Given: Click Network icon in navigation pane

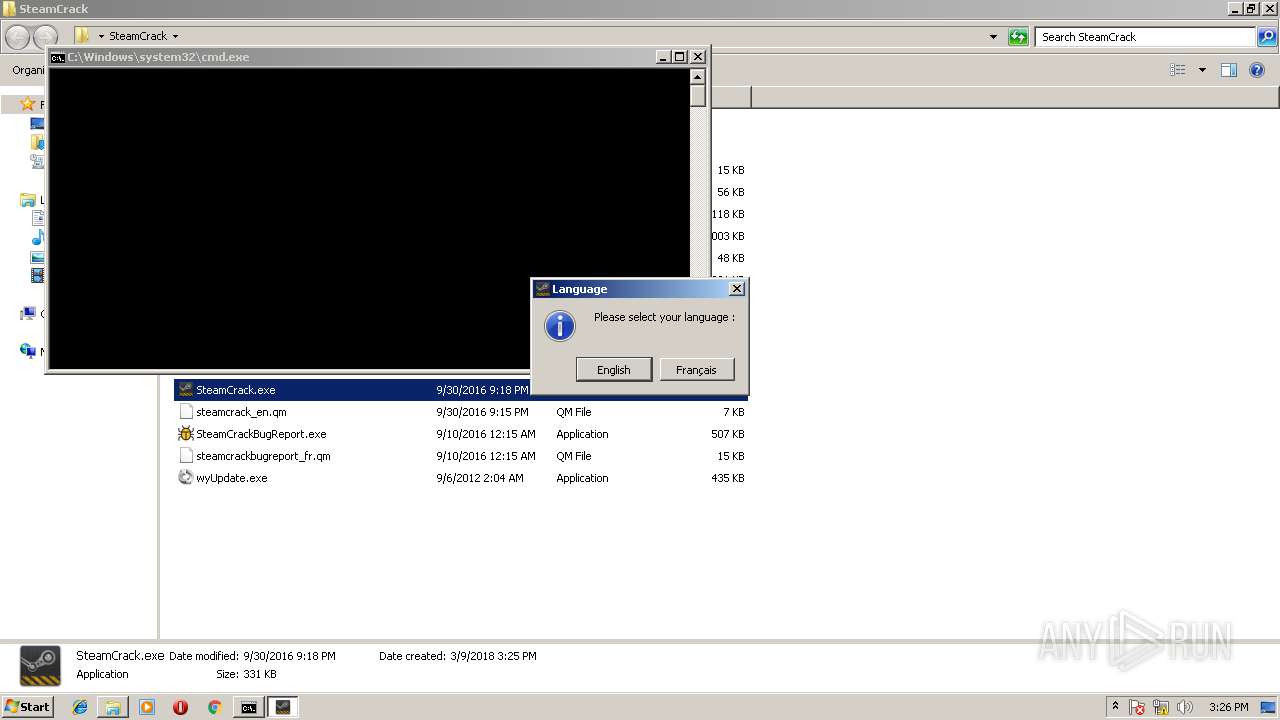Looking at the screenshot, I should tap(28, 351).
